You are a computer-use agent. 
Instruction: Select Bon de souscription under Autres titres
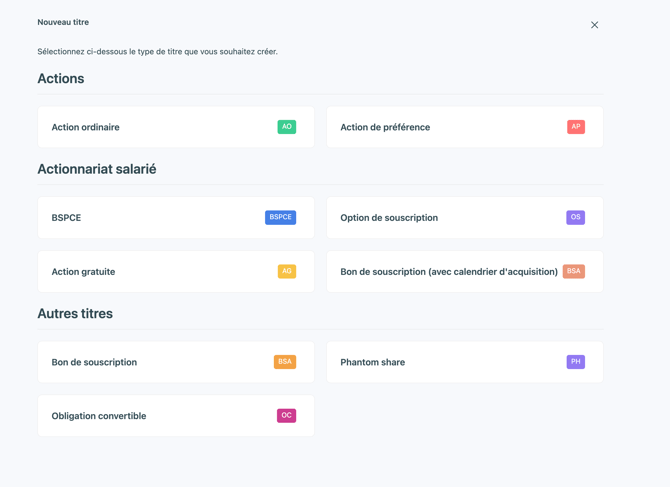176,362
